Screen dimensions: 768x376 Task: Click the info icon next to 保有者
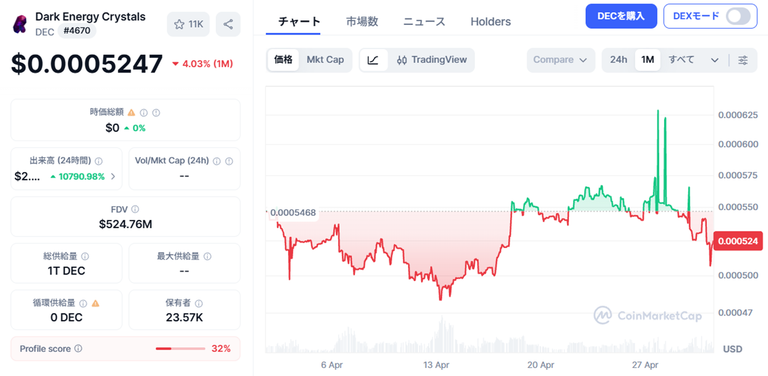coord(198,304)
